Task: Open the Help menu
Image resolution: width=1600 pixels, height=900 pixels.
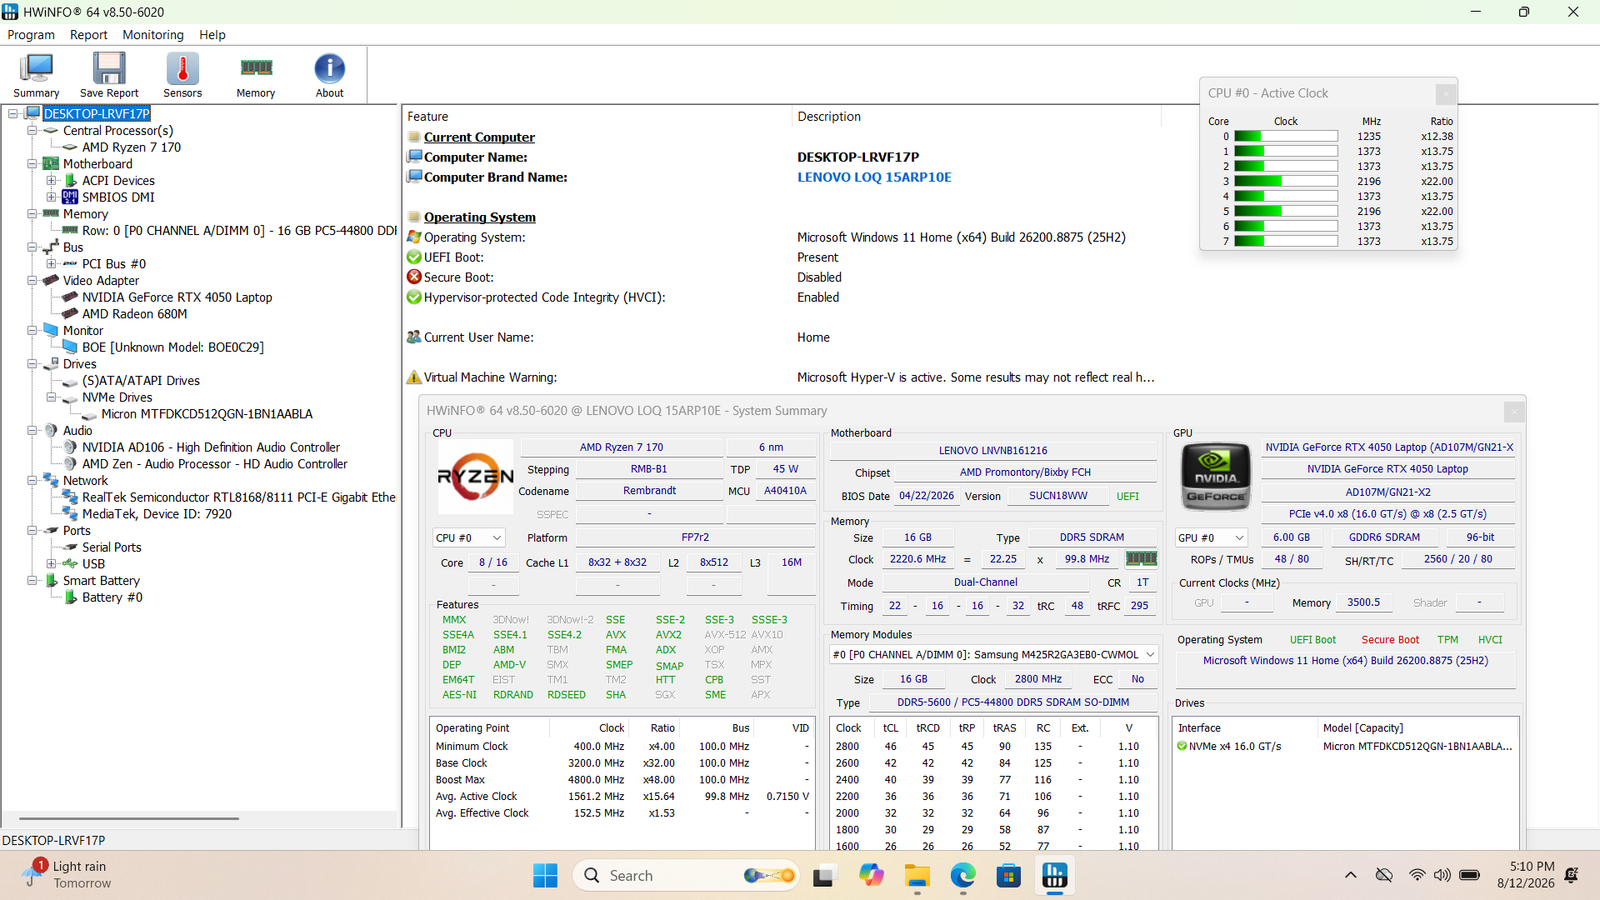Action: pos(212,35)
